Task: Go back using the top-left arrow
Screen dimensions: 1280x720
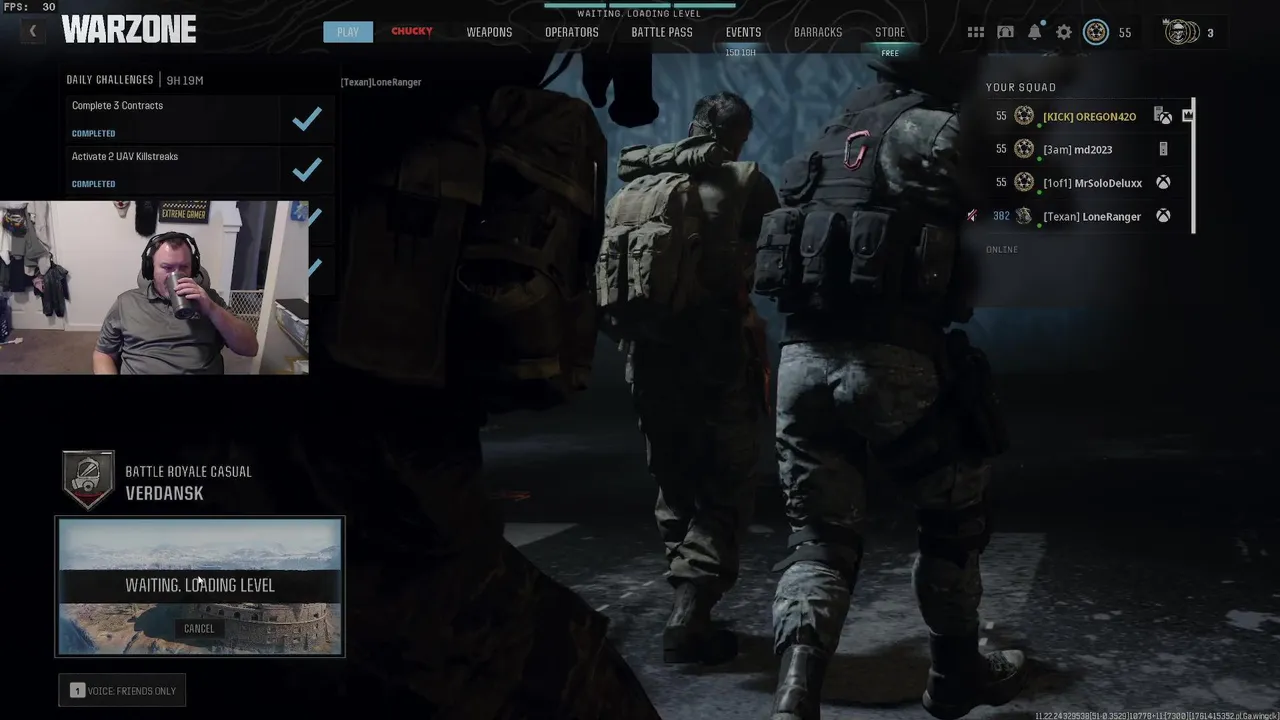Action: coord(32,32)
